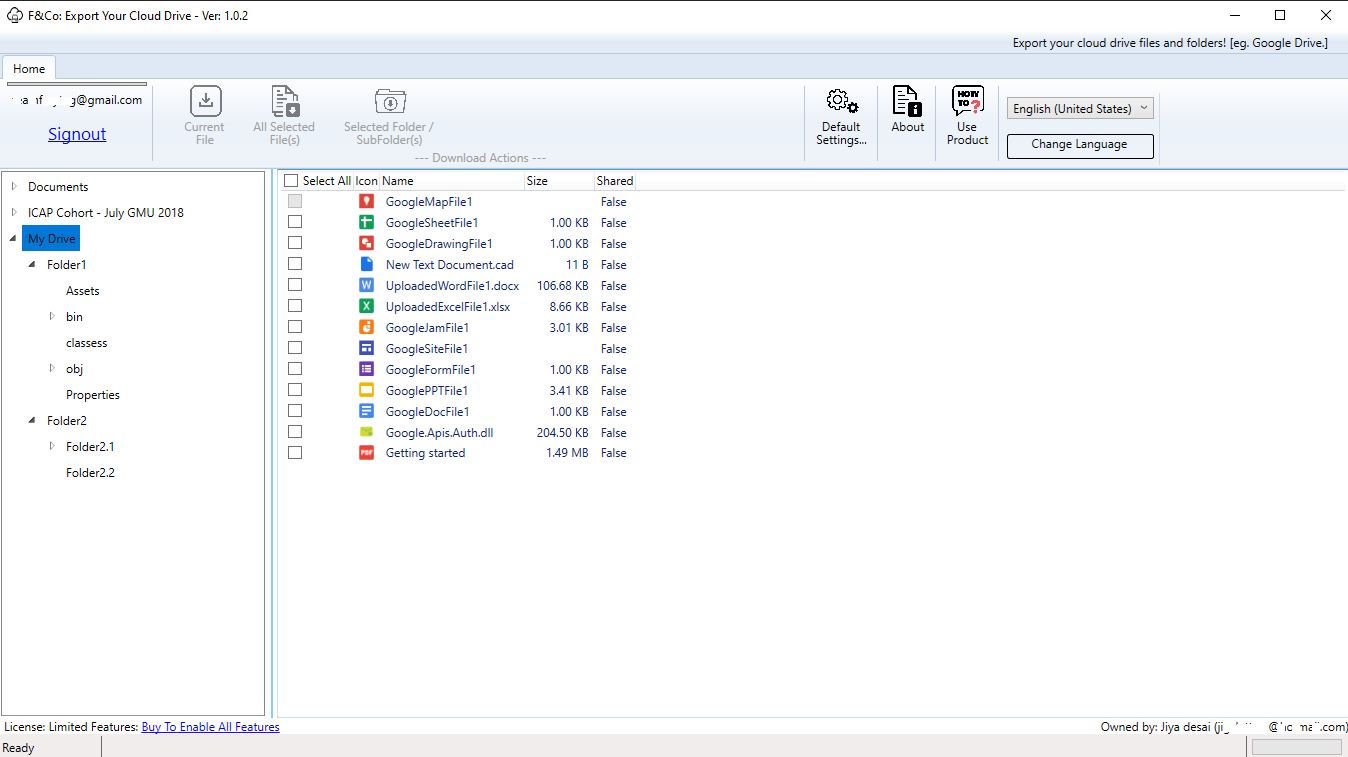
Task: Select the Properties folder in tree
Action: click(x=93, y=395)
